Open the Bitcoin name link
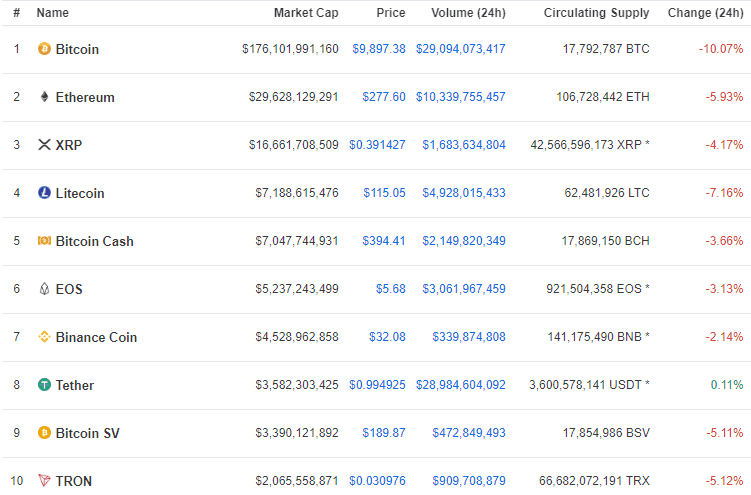The image size is (751, 495). (77, 49)
